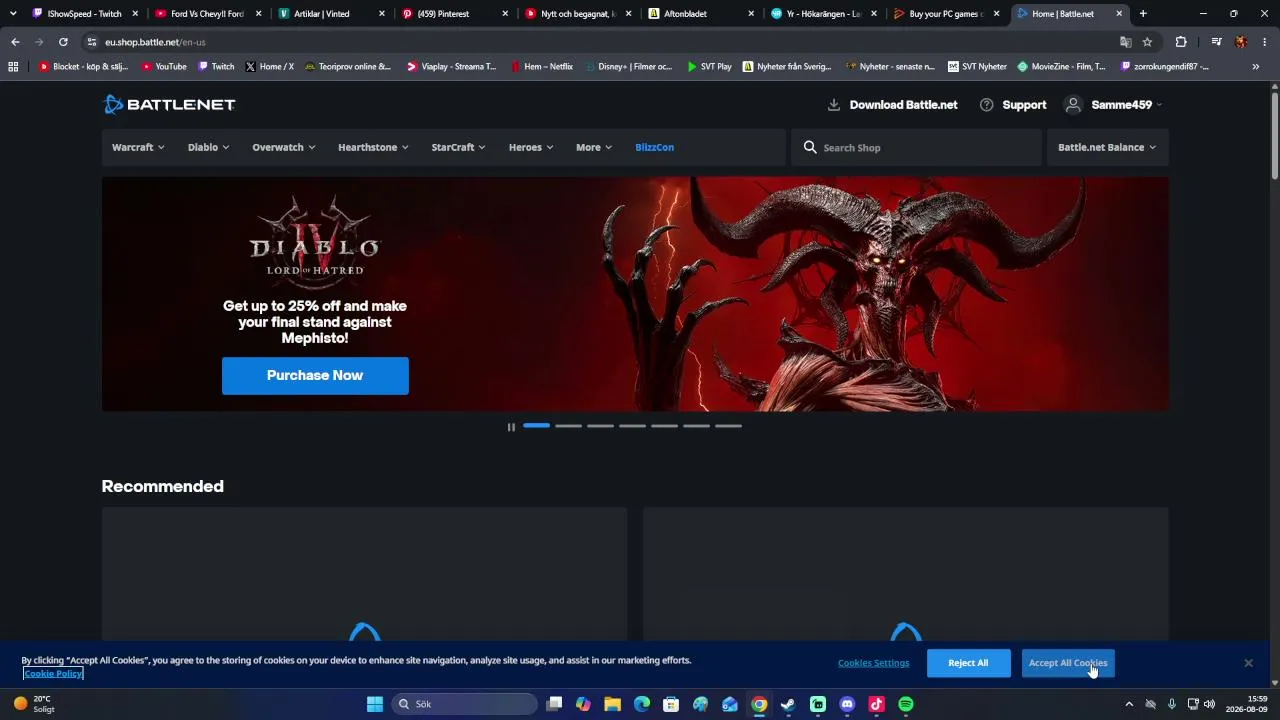
Task: Click Accept All Cookies
Action: pos(1068,663)
